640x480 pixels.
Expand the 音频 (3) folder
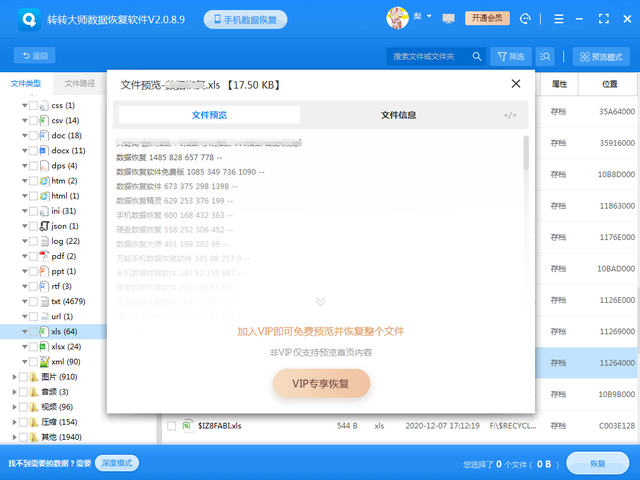click(15, 392)
